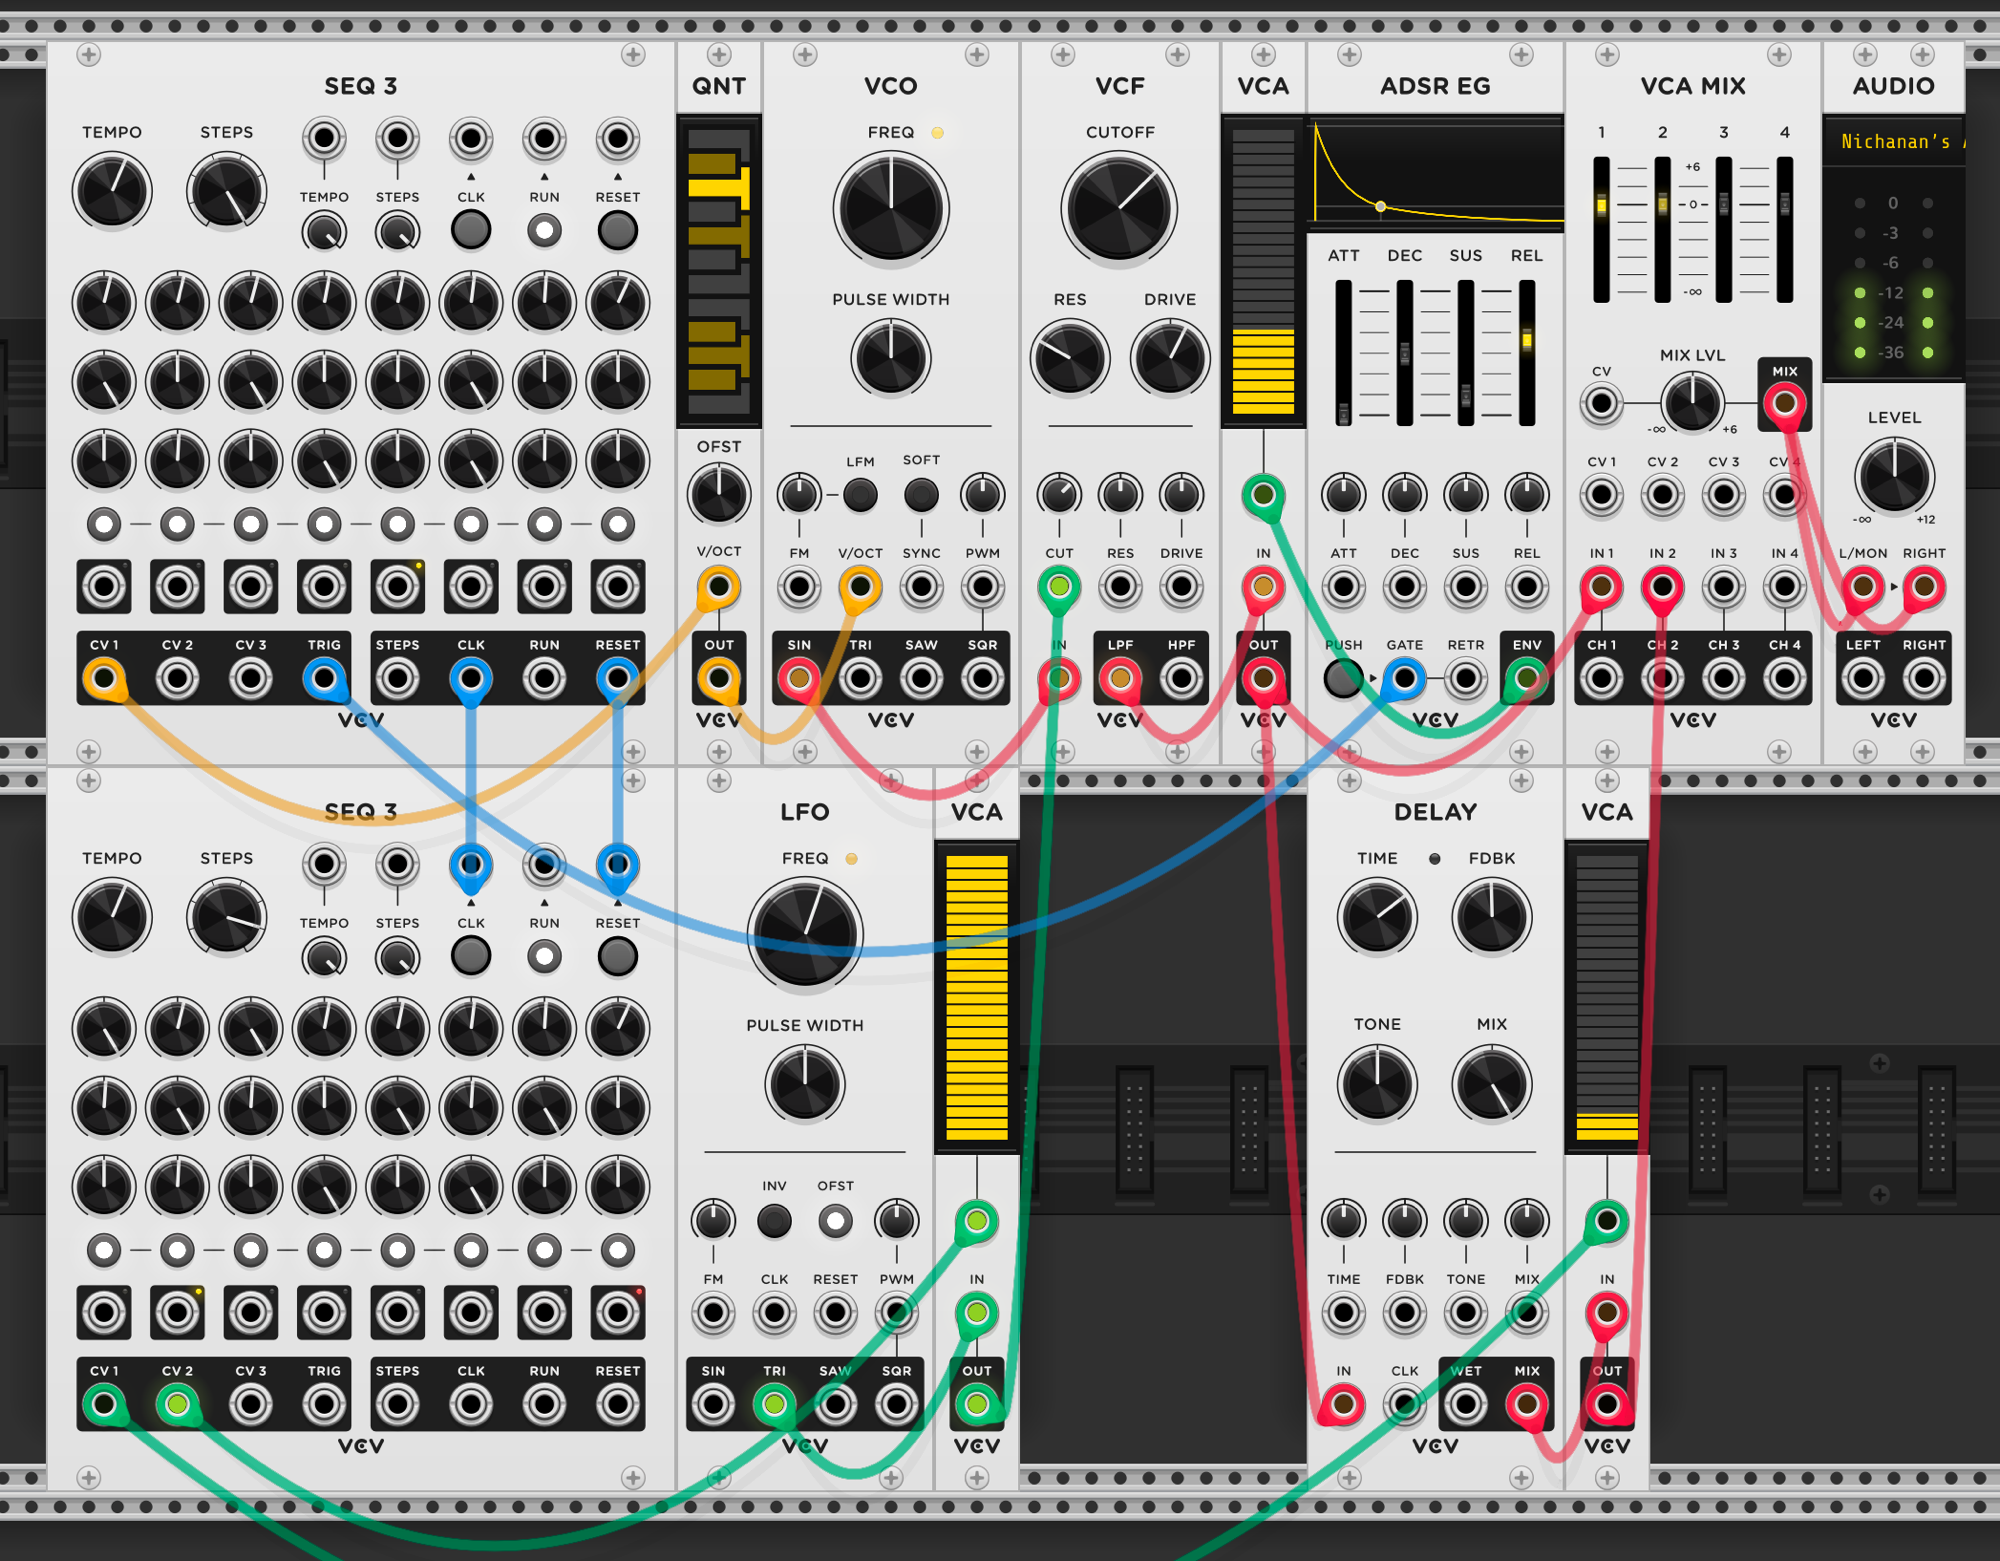Click the bottom SEQ 3 CV 1 output jack
2000x1561 pixels.
point(104,1404)
